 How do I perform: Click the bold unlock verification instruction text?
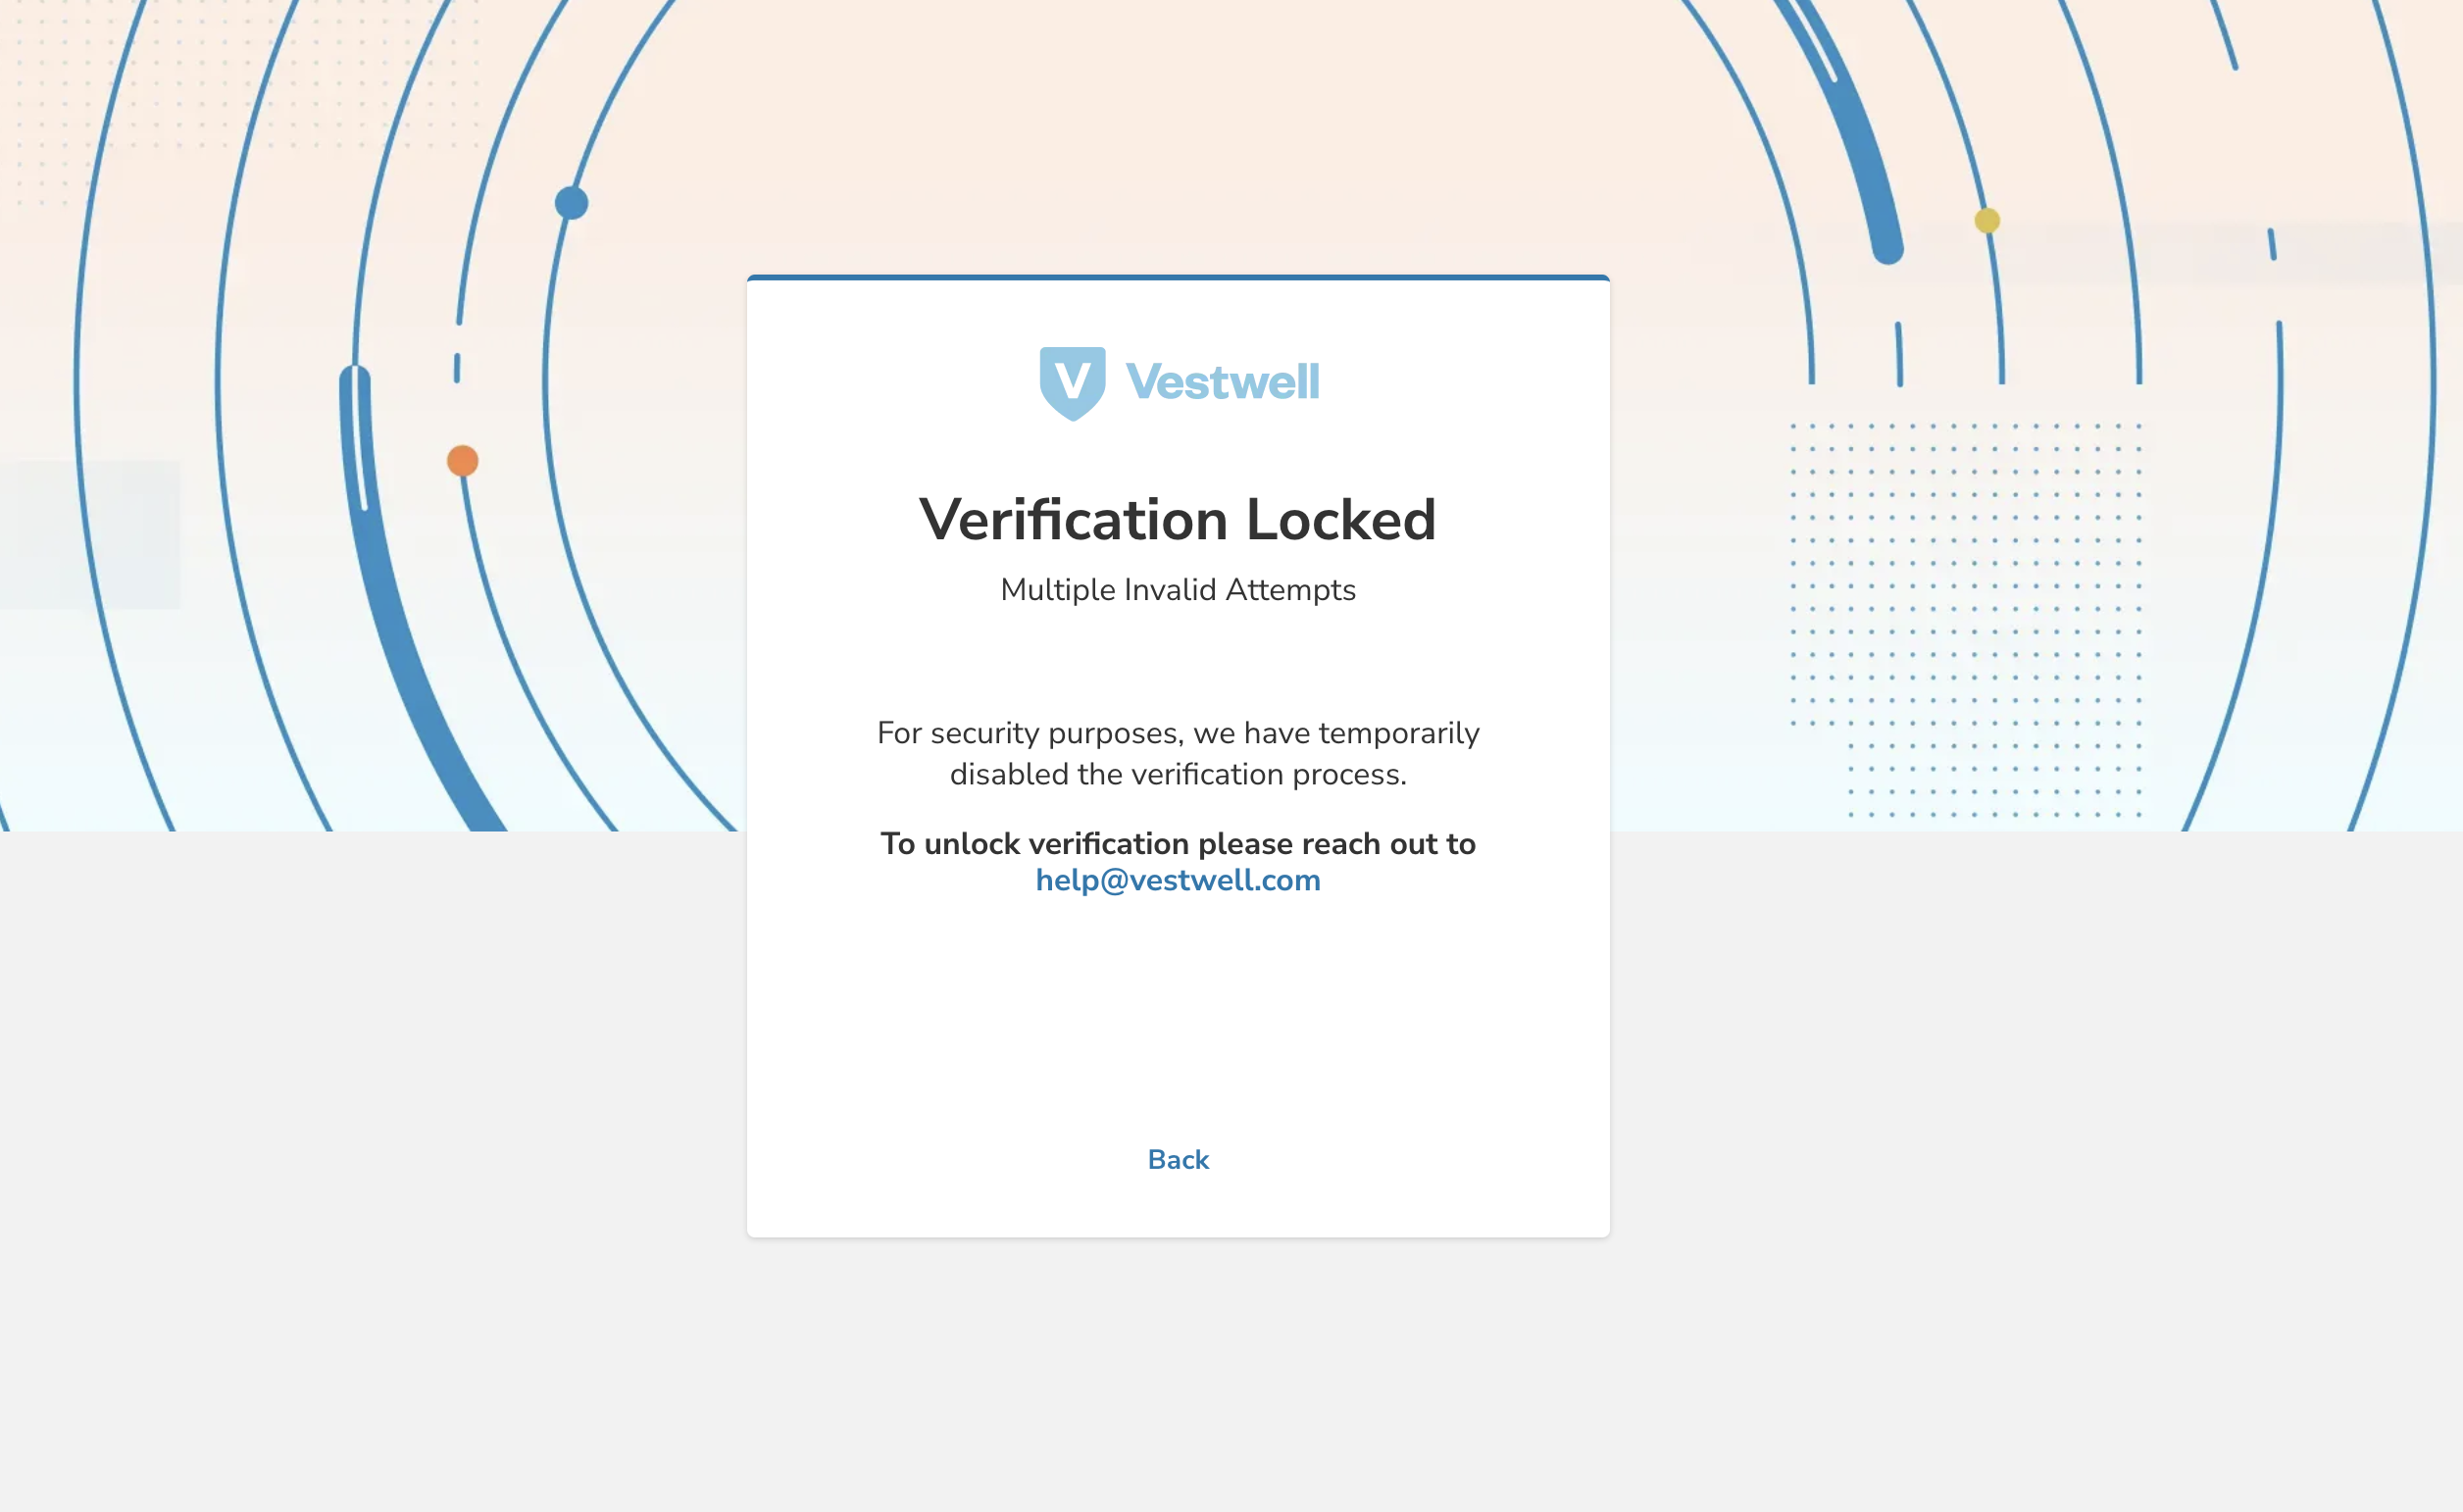pyautogui.click(x=1178, y=844)
